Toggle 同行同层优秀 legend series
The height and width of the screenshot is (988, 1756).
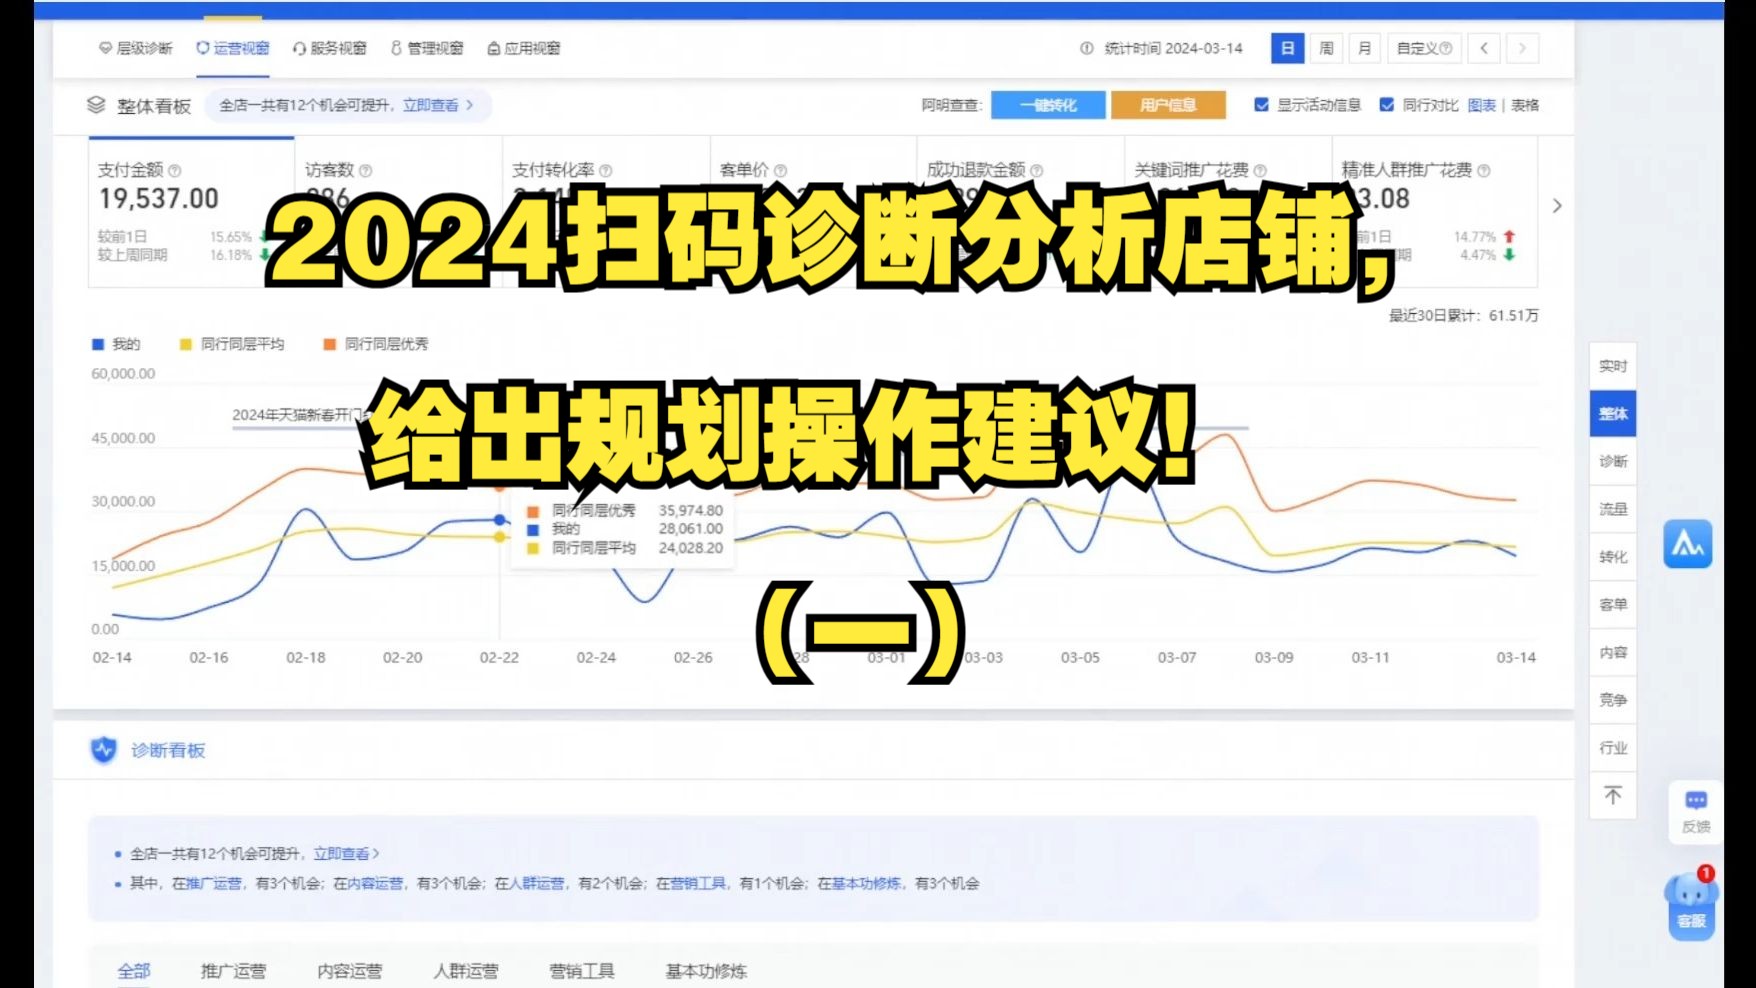pos(376,344)
